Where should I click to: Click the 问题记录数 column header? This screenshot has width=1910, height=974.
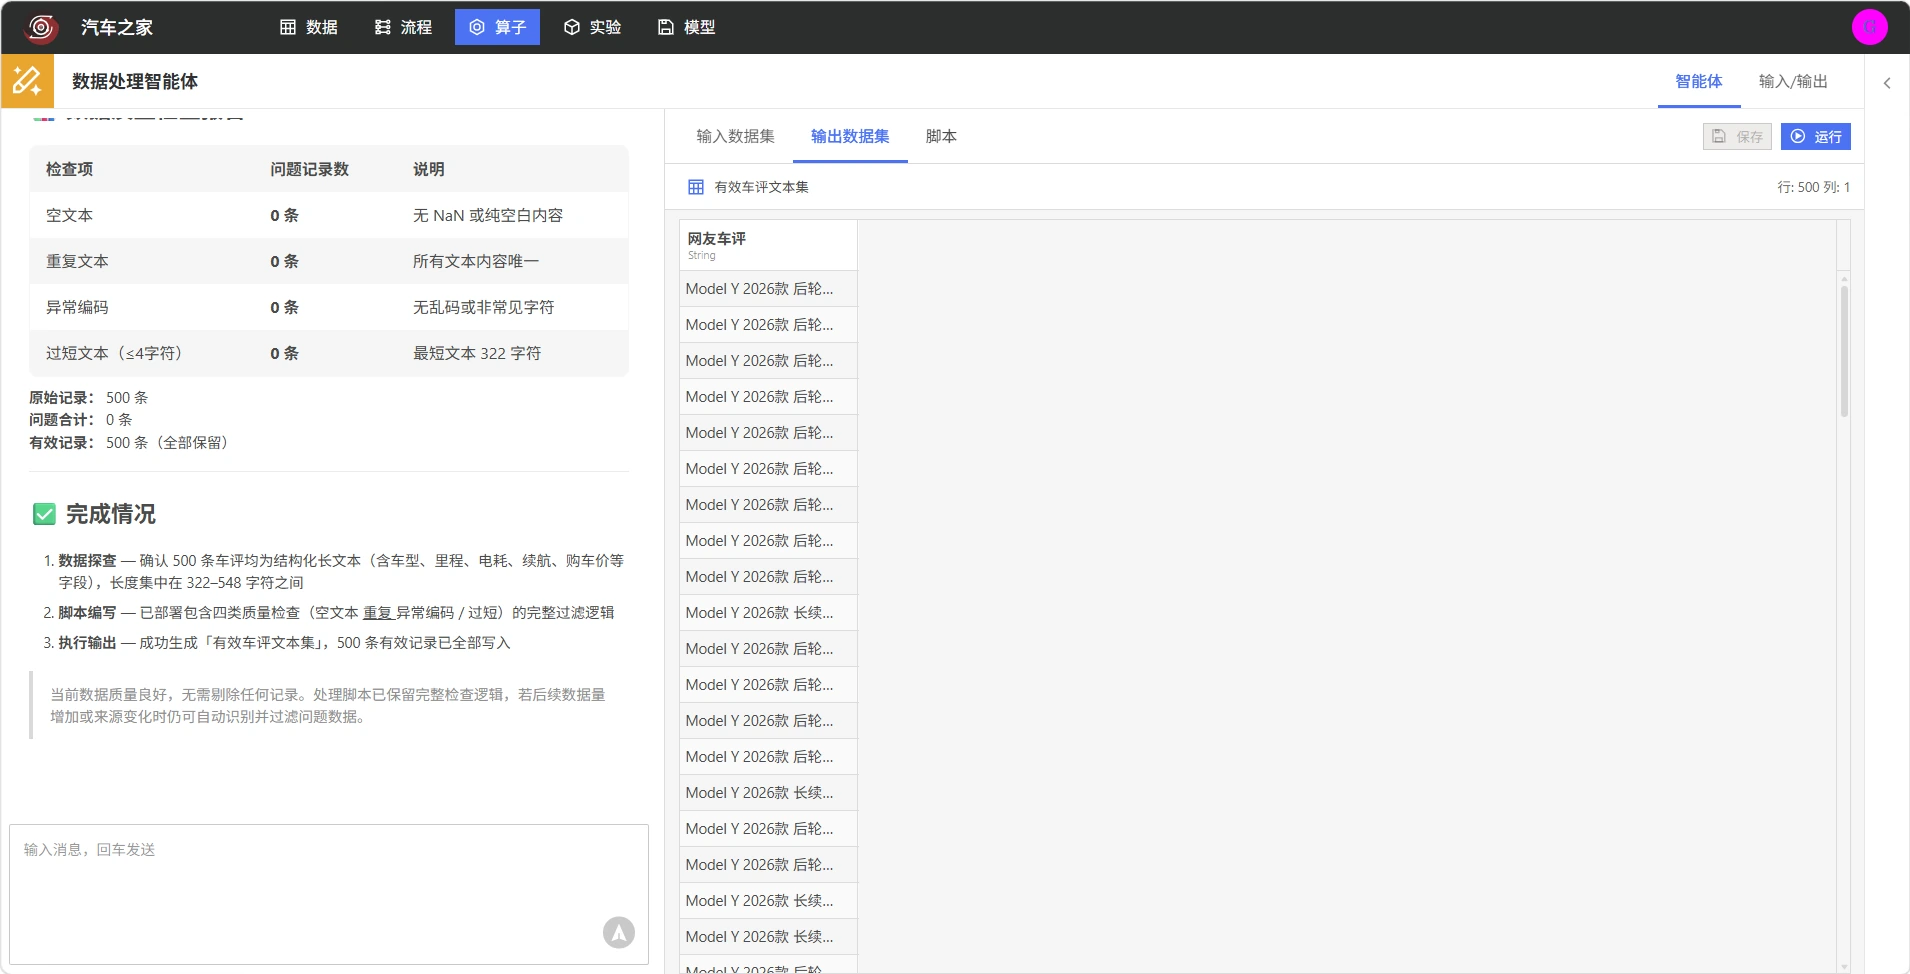point(309,169)
